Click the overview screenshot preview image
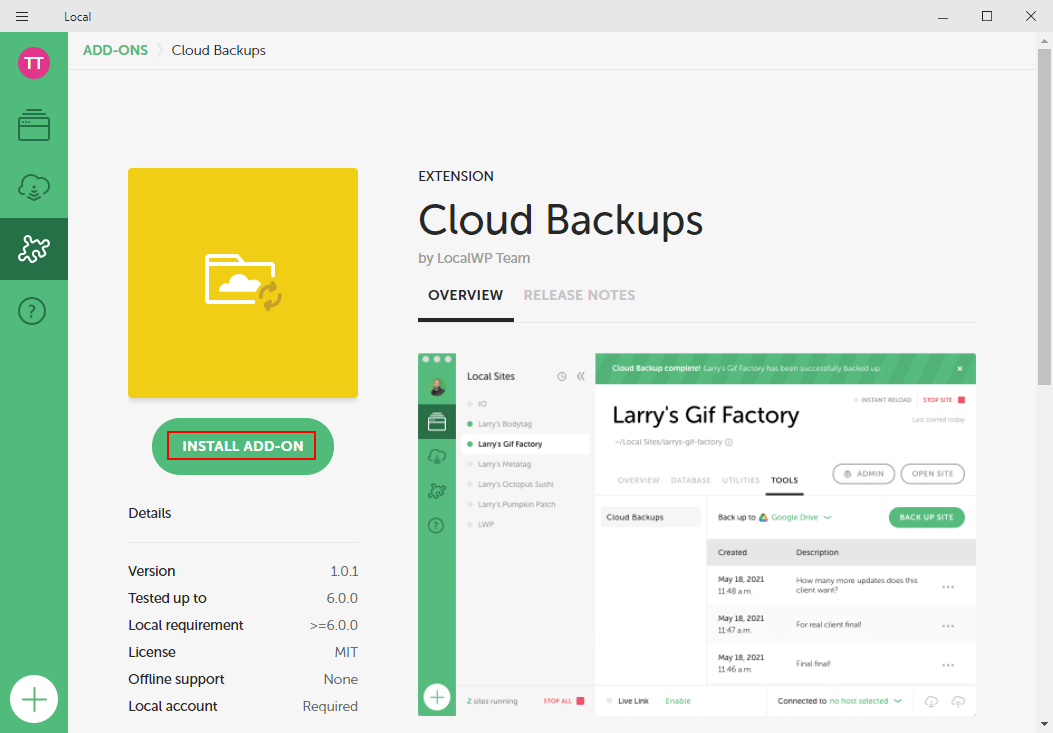Image resolution: width=1053 pixels, height=733 pixels. pyautogui.click(x=696, y=534)
